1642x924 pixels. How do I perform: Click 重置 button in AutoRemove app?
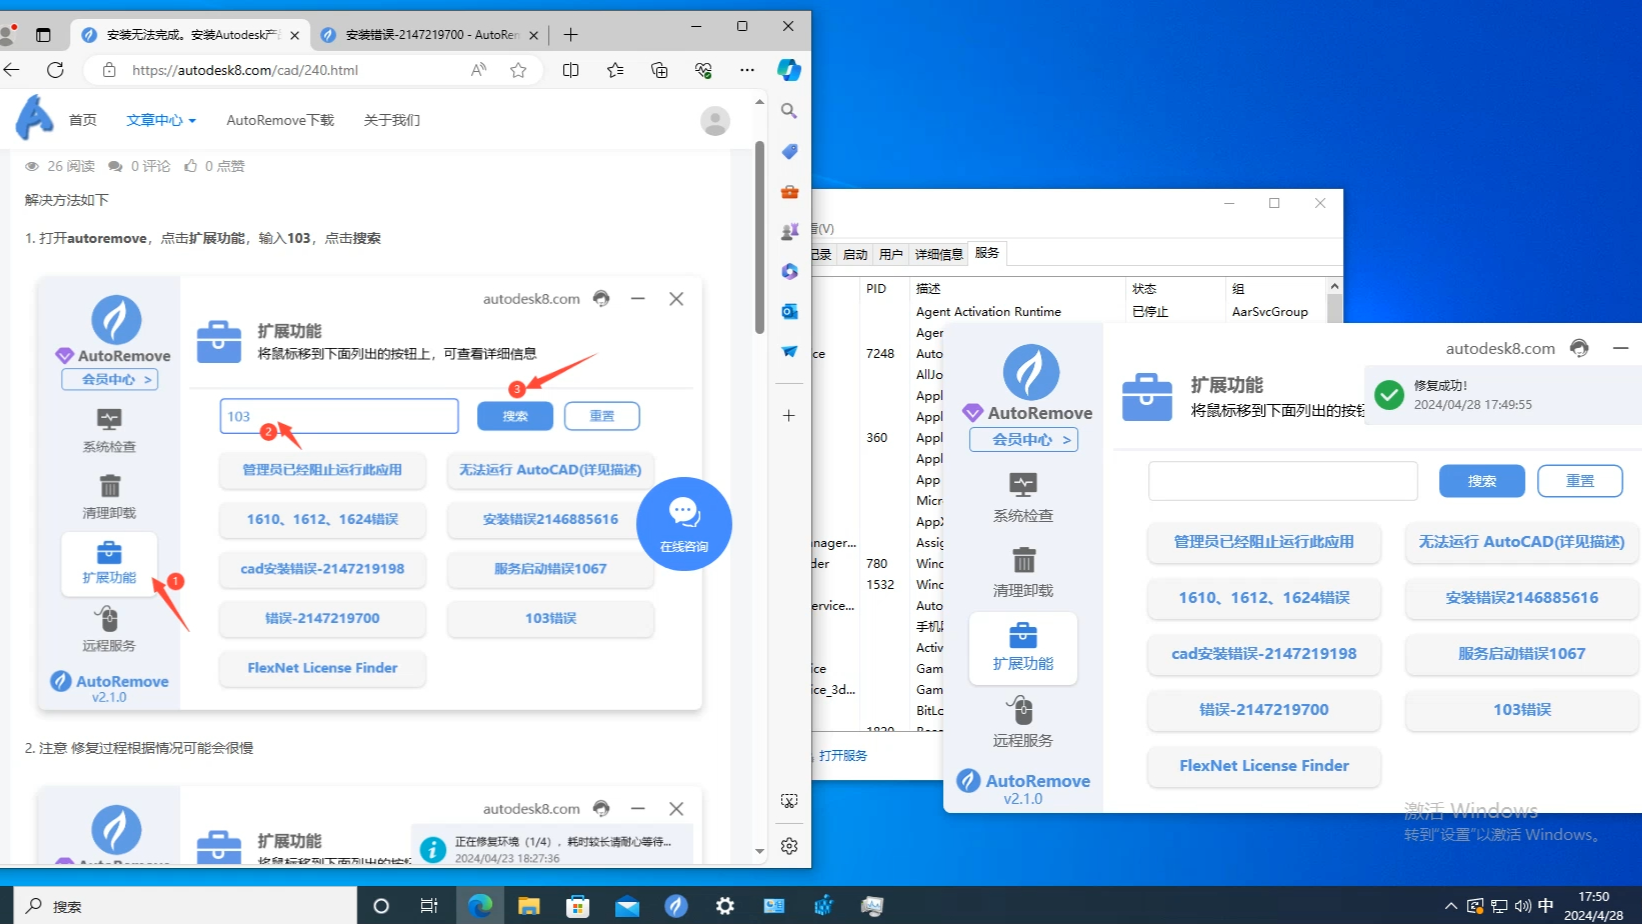[1580, 481]
